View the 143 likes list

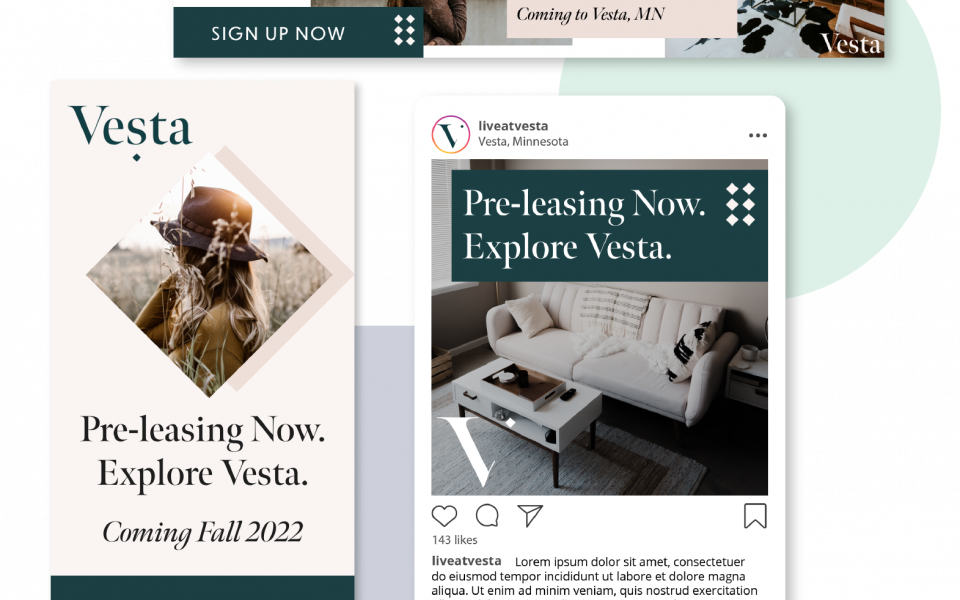[454, 540]
